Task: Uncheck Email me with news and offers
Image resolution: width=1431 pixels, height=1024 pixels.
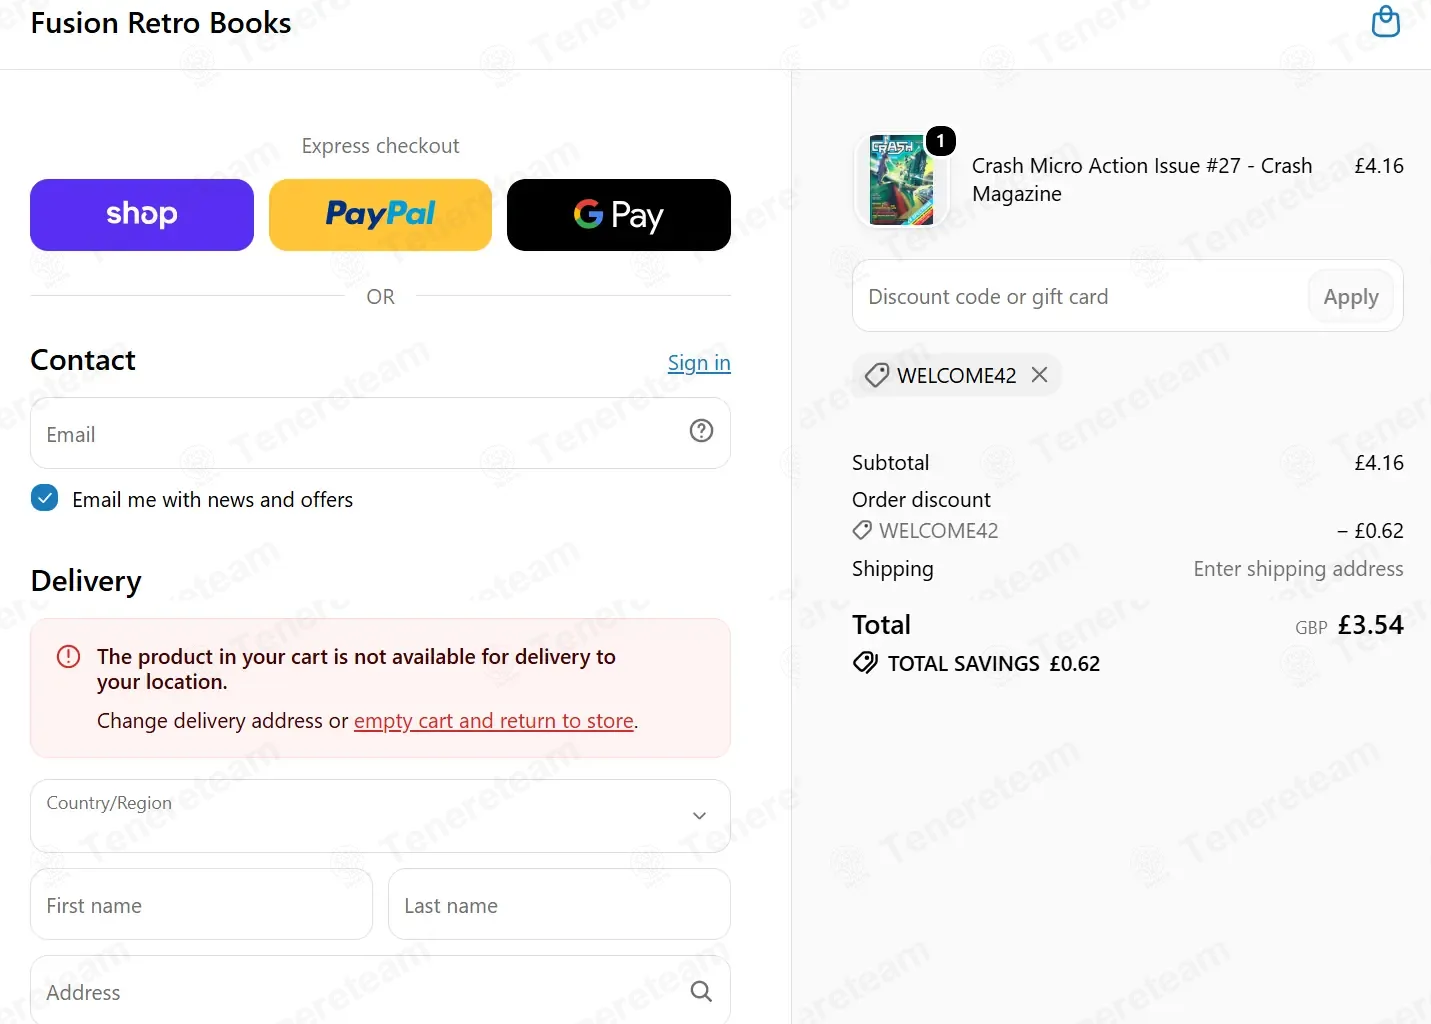Action: [x=44, y=498]
